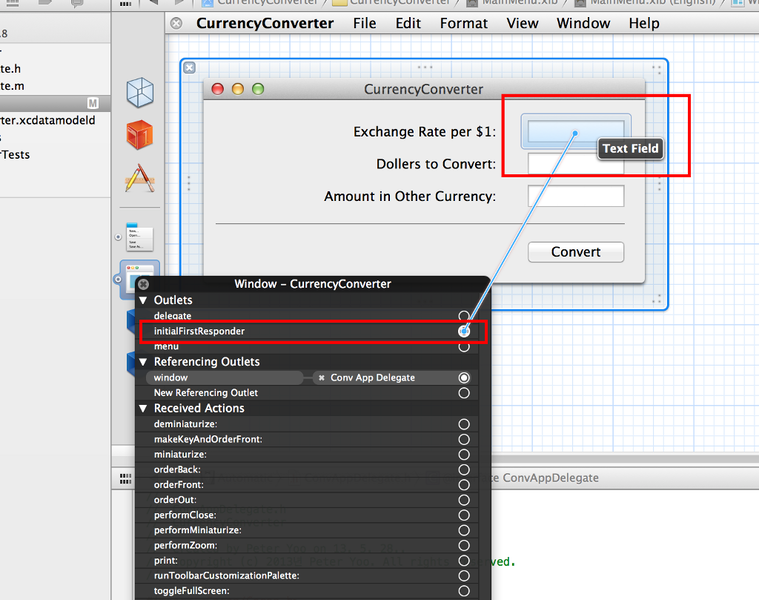Image resolution: width=759 pixels, height=600 pixels.
Task: Select the Main Menu object icon
Action: (x=140, y=238)
